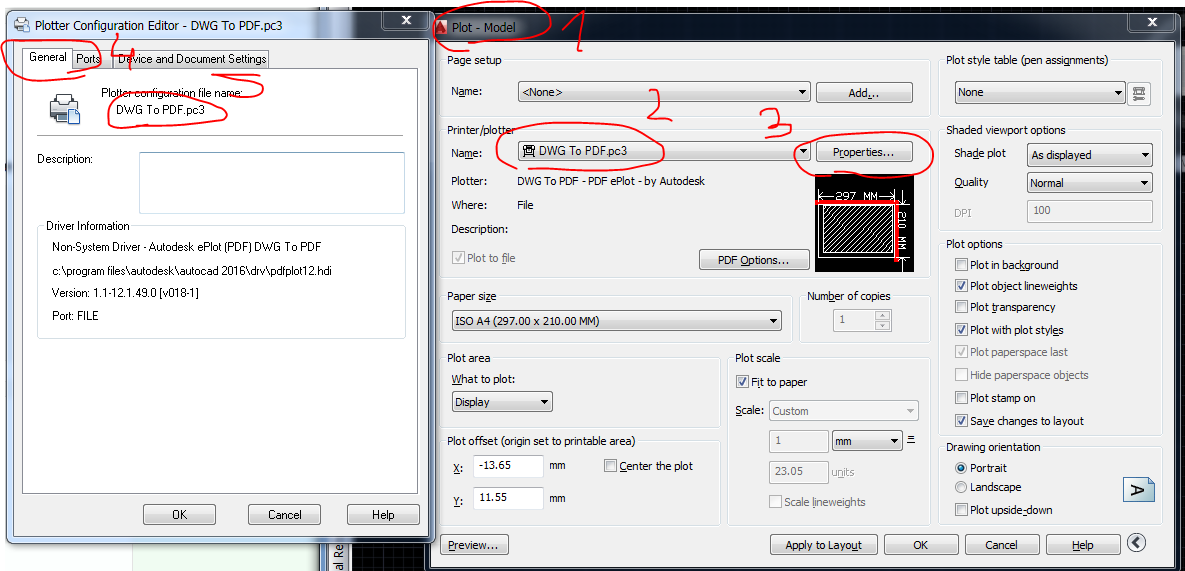Open Paper size dropdown ISO A4
This screenshot has width=1185, height=571.
616,321
